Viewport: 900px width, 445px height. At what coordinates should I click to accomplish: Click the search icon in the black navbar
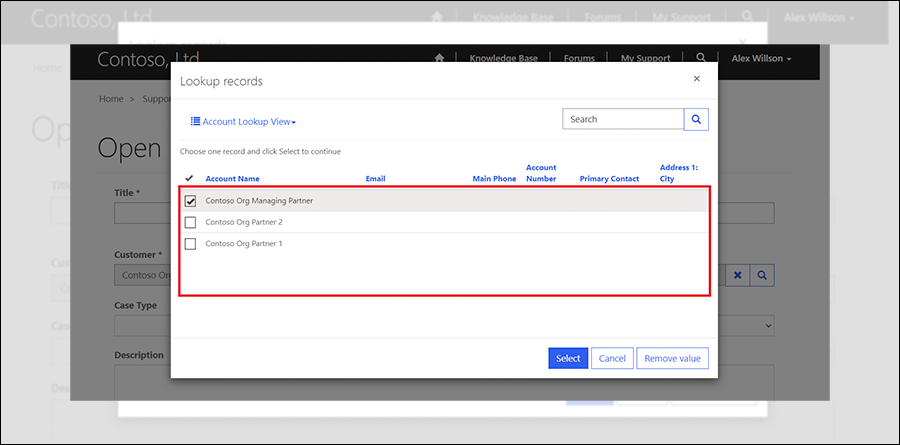point(701,58)
